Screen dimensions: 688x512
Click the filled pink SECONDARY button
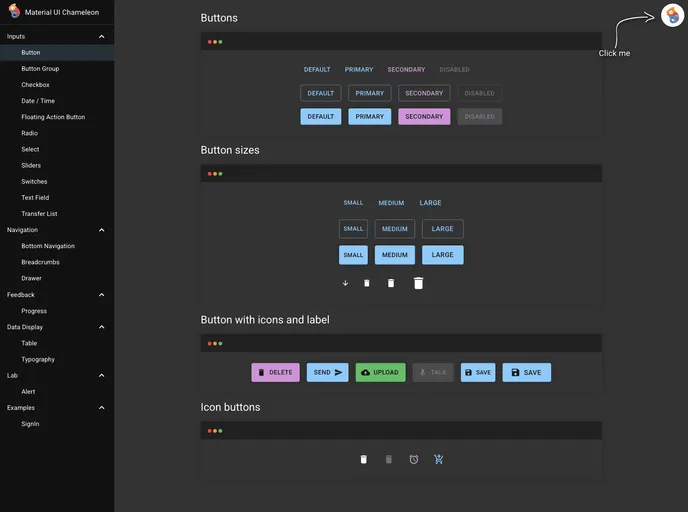tap(424, 117)
